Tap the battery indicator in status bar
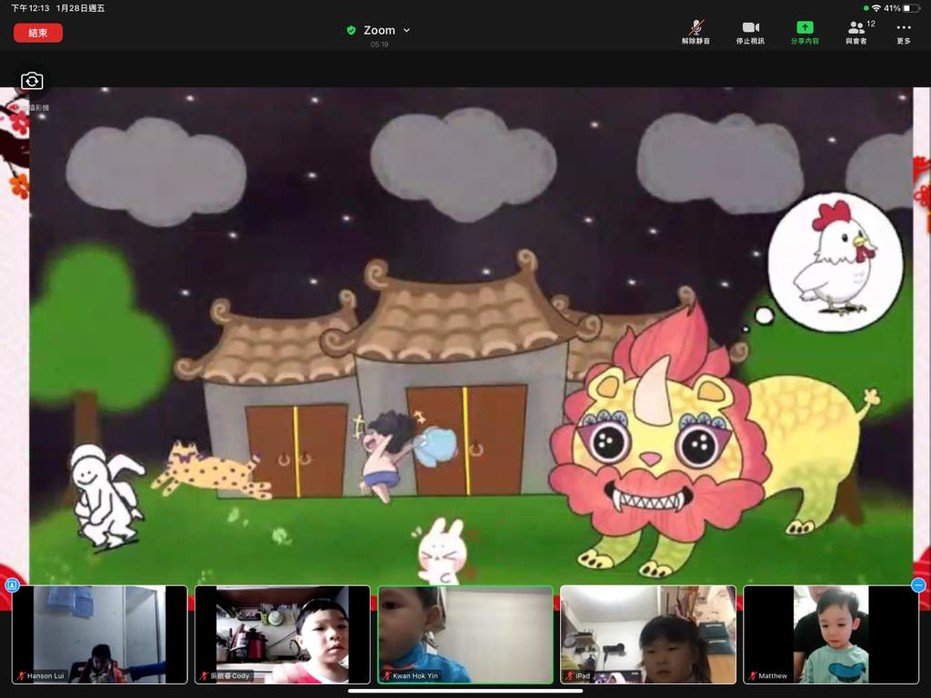The width and height of the screenshot is (931, 698). (910, 8)
